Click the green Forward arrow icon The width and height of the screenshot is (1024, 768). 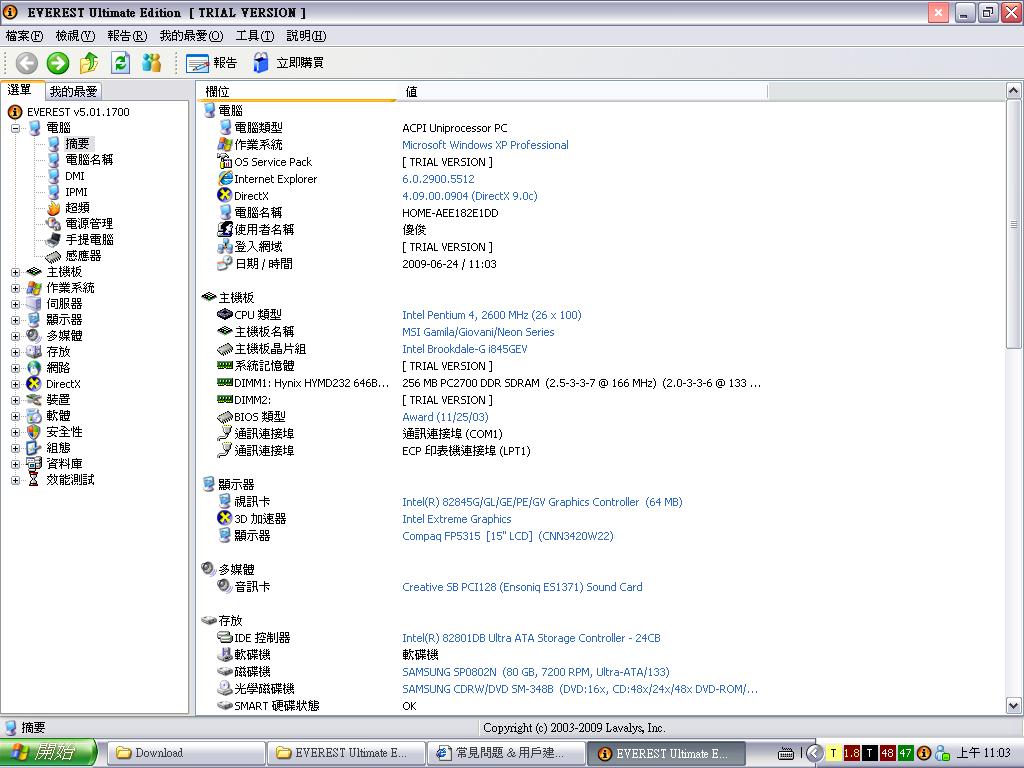(57, 63)
